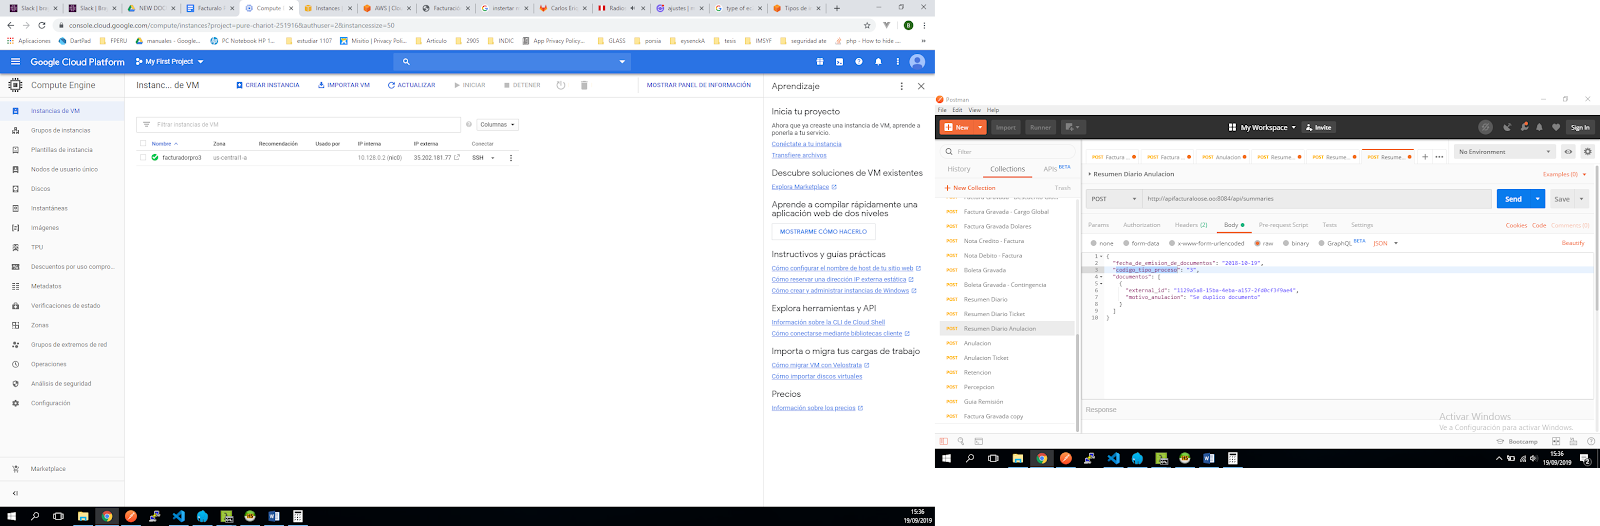Expand the No Environment dropdown
Viewport: 1600px width, 526px height.
click(x=1504, y=152)
